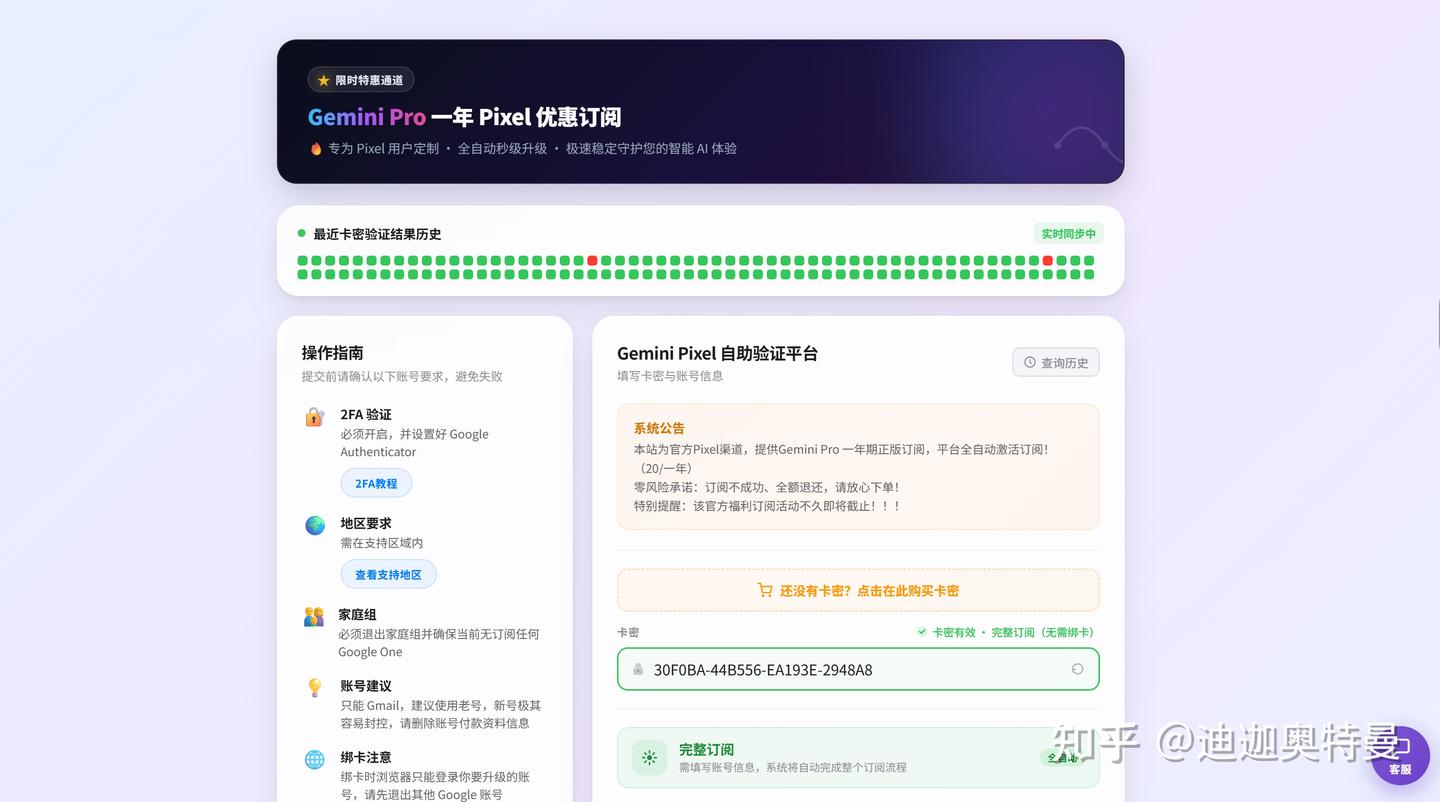Viewport: 1440px width, 802px height.
Task: Click the web globe icon next to 绑卡注意
Action: pyautogui.click(x=314, y=759)
